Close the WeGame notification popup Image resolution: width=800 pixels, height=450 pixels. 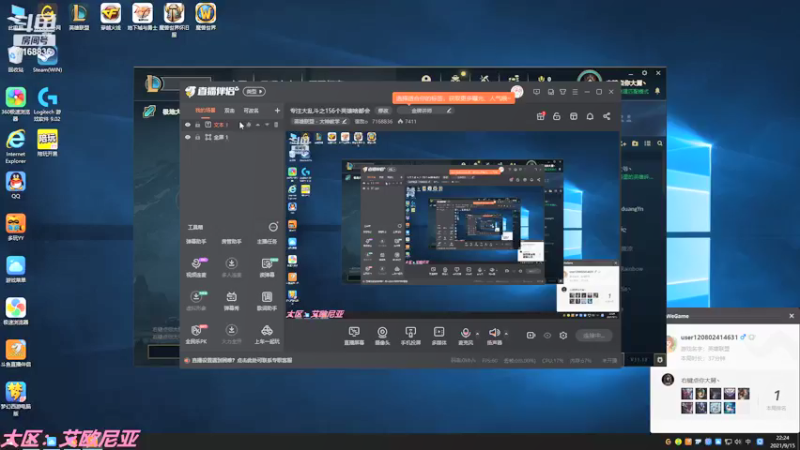pos(791,316)
